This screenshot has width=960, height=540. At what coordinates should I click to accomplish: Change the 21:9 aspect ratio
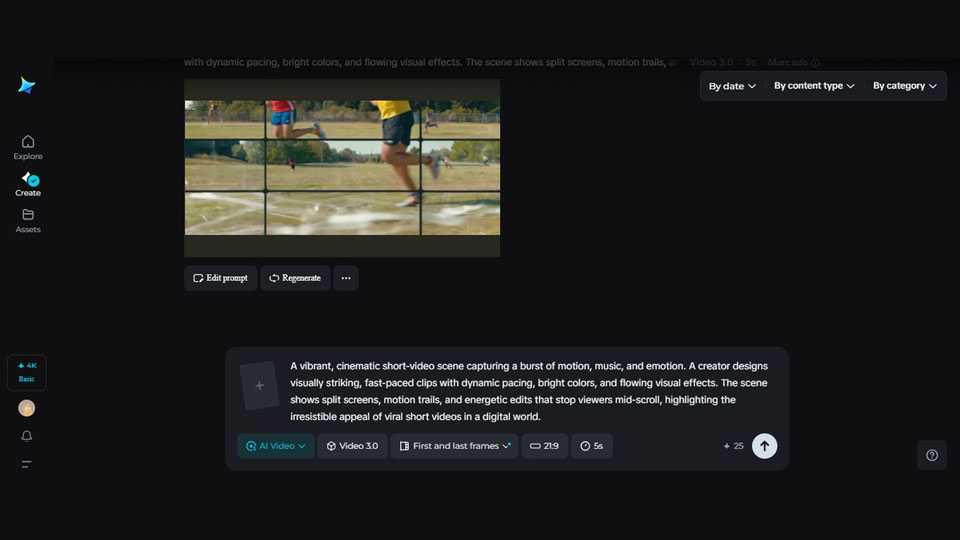click(544, 446)
